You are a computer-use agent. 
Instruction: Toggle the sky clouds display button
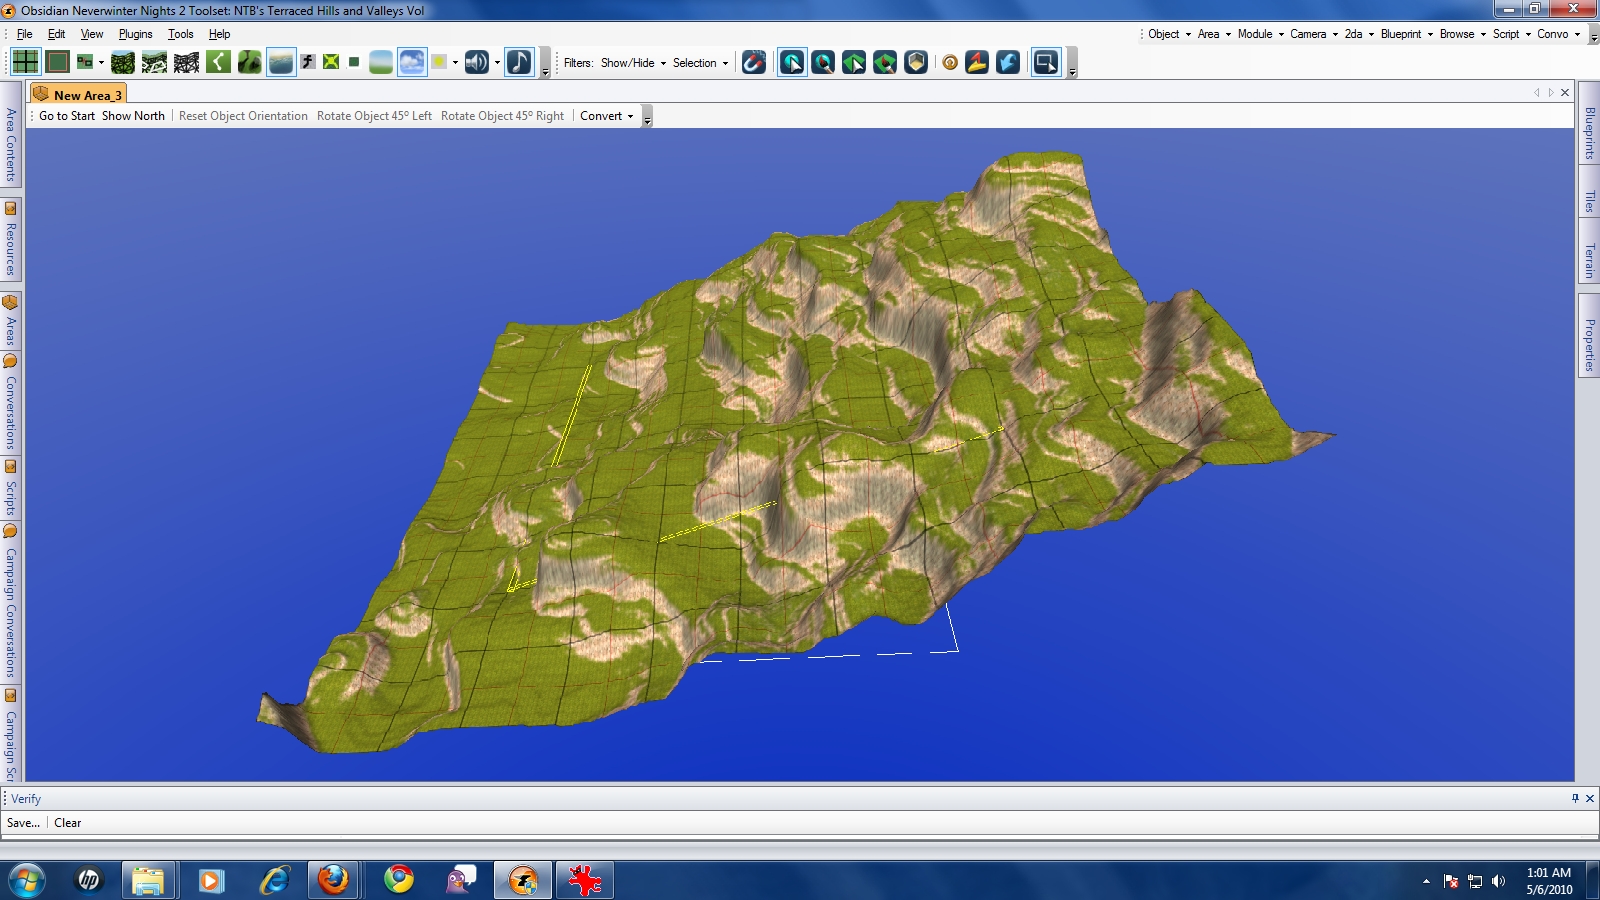(x=411, y=63)
